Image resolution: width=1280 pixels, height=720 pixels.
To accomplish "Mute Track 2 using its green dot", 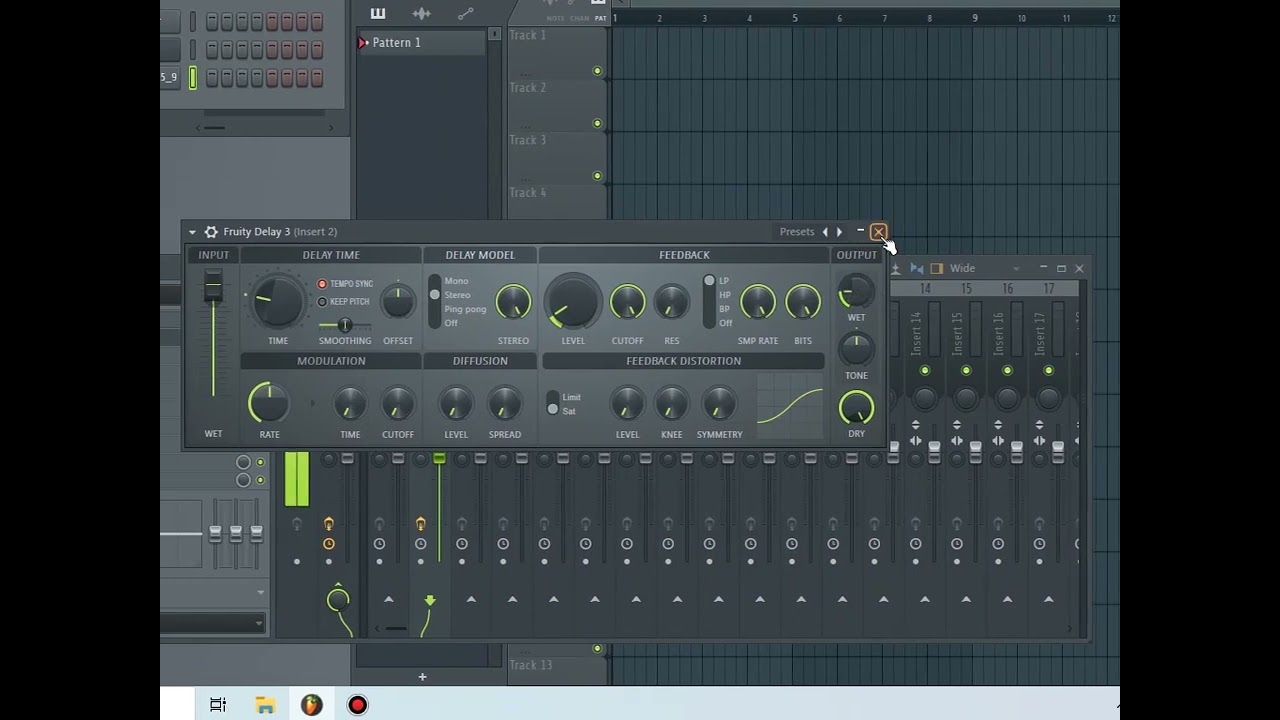I will pyautogui.click(x=597, y=123).
